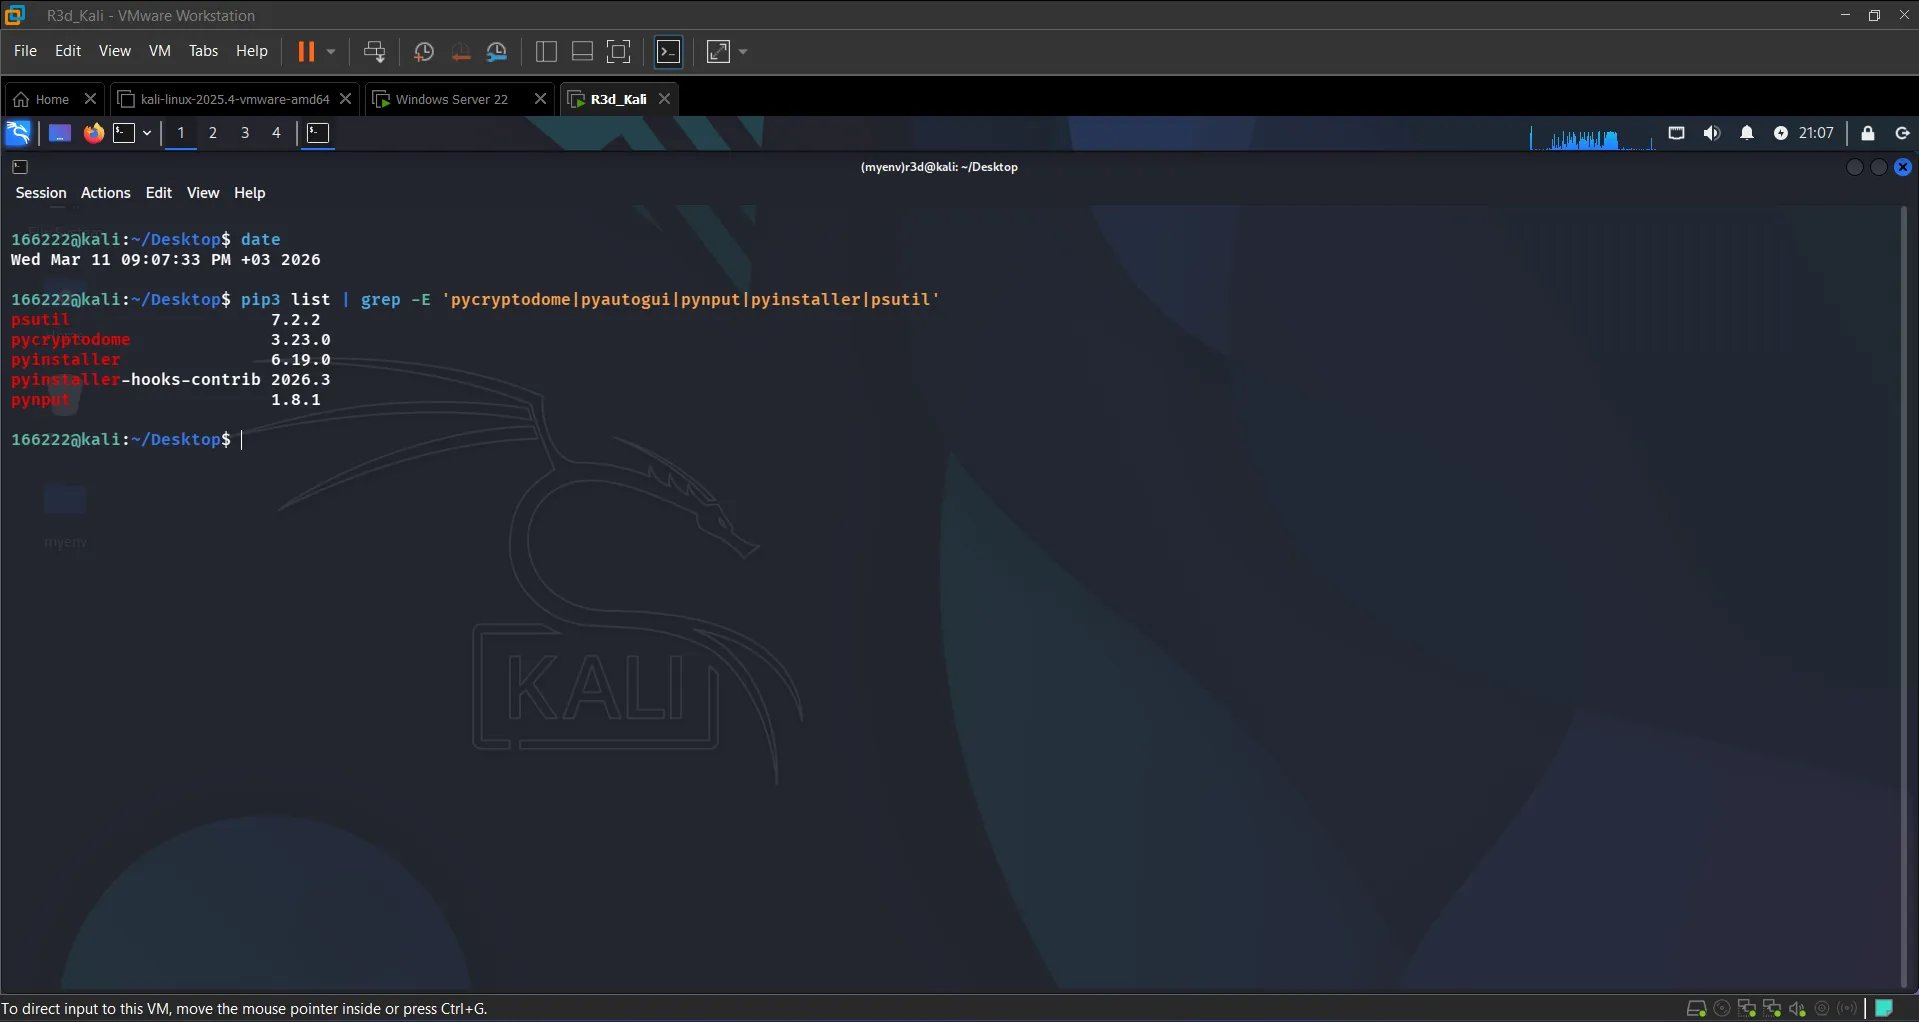The width and height of the screenshot is (1919, 1022).
Task: Close the Windows Server 22 tab
Action: pyautogui.click(x=541, y=99)
